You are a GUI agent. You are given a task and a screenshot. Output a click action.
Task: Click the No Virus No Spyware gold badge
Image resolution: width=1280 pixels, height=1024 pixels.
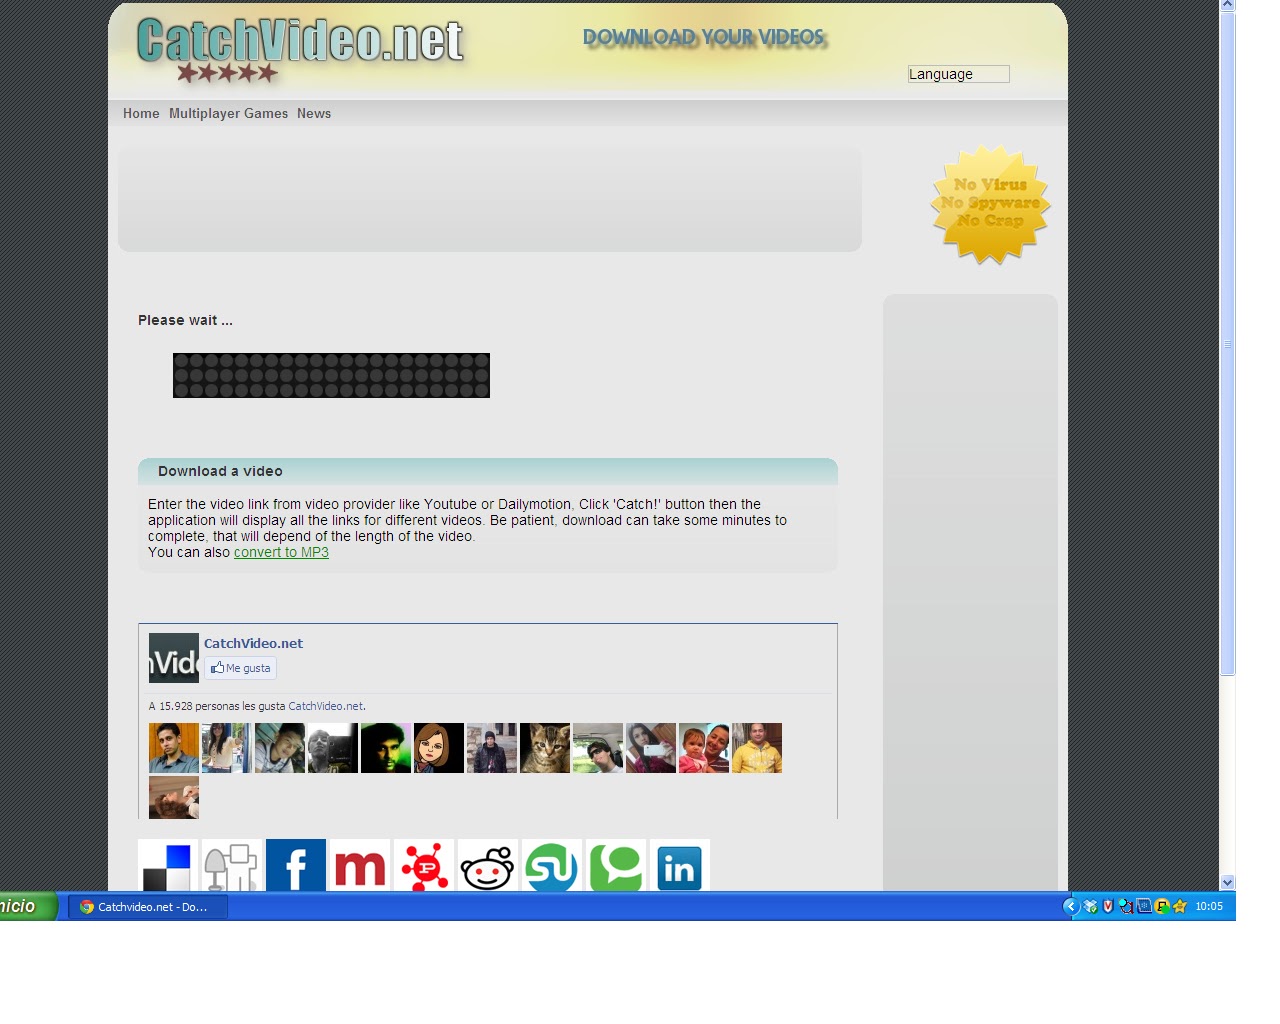pos(990,204)
